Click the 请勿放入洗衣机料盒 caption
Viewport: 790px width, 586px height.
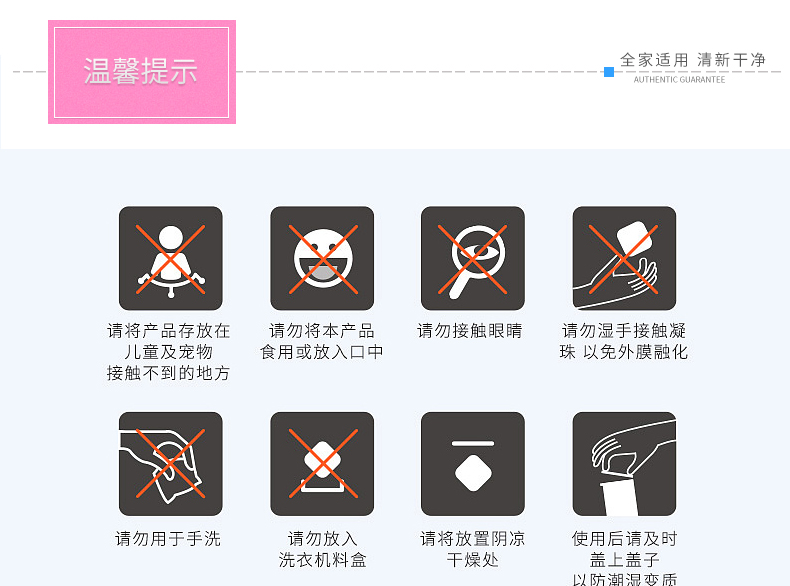tap(322, 549)
